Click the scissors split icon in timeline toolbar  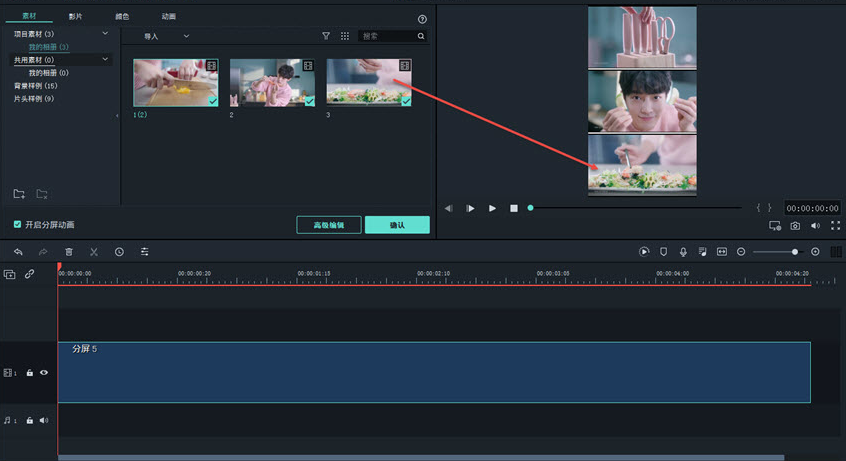[x=94, y=252]
